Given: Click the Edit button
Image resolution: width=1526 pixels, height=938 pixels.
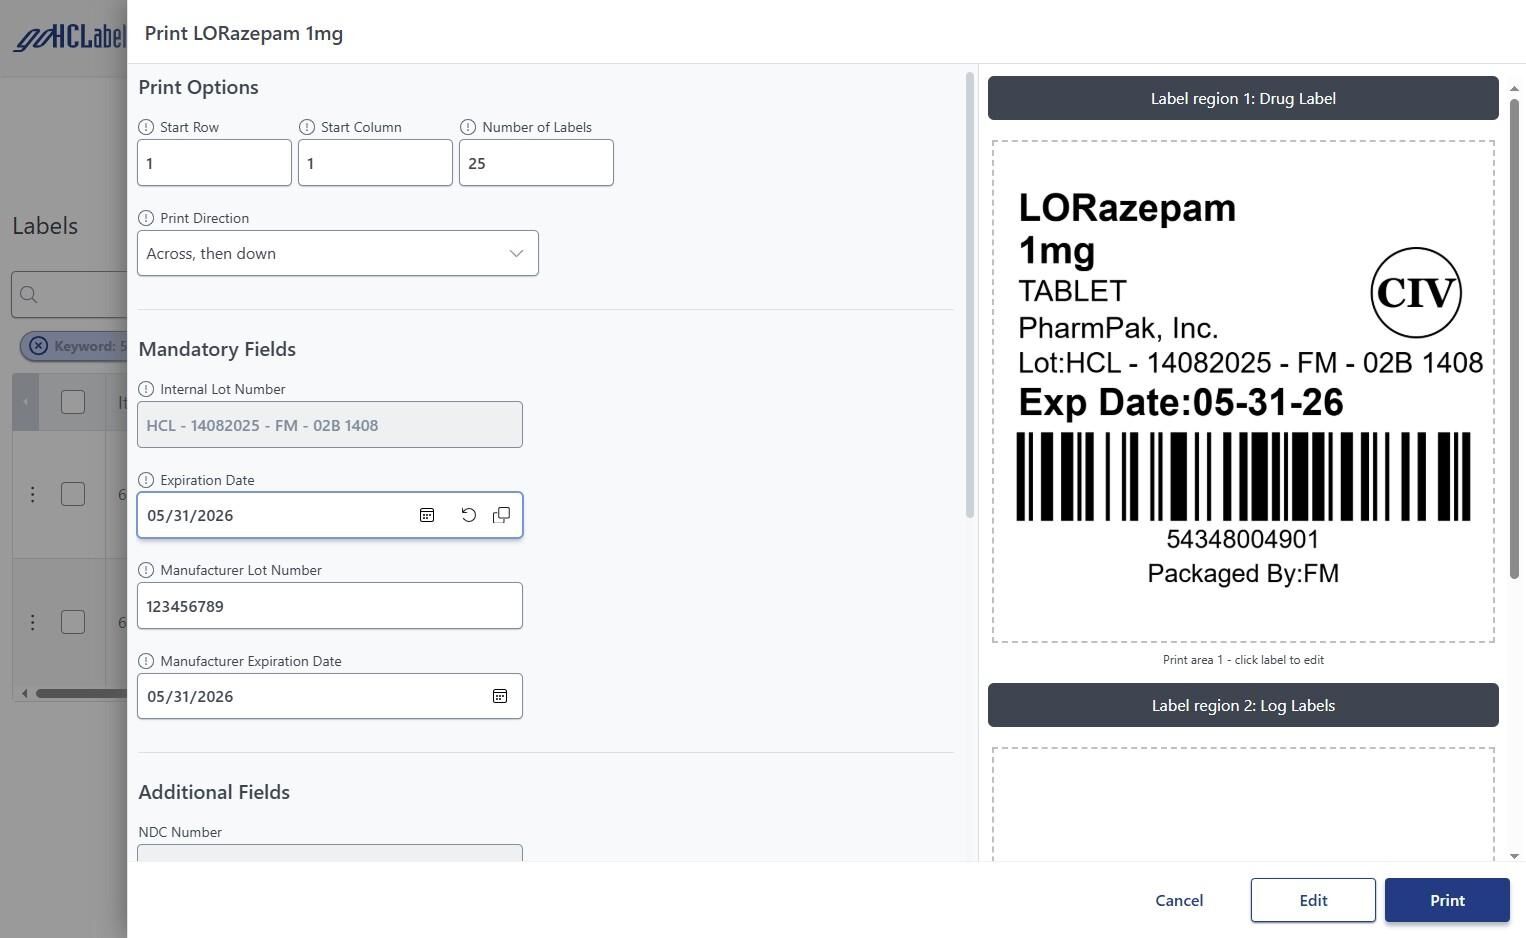Looking at the screenshot, I should (x=1312, y=900).
